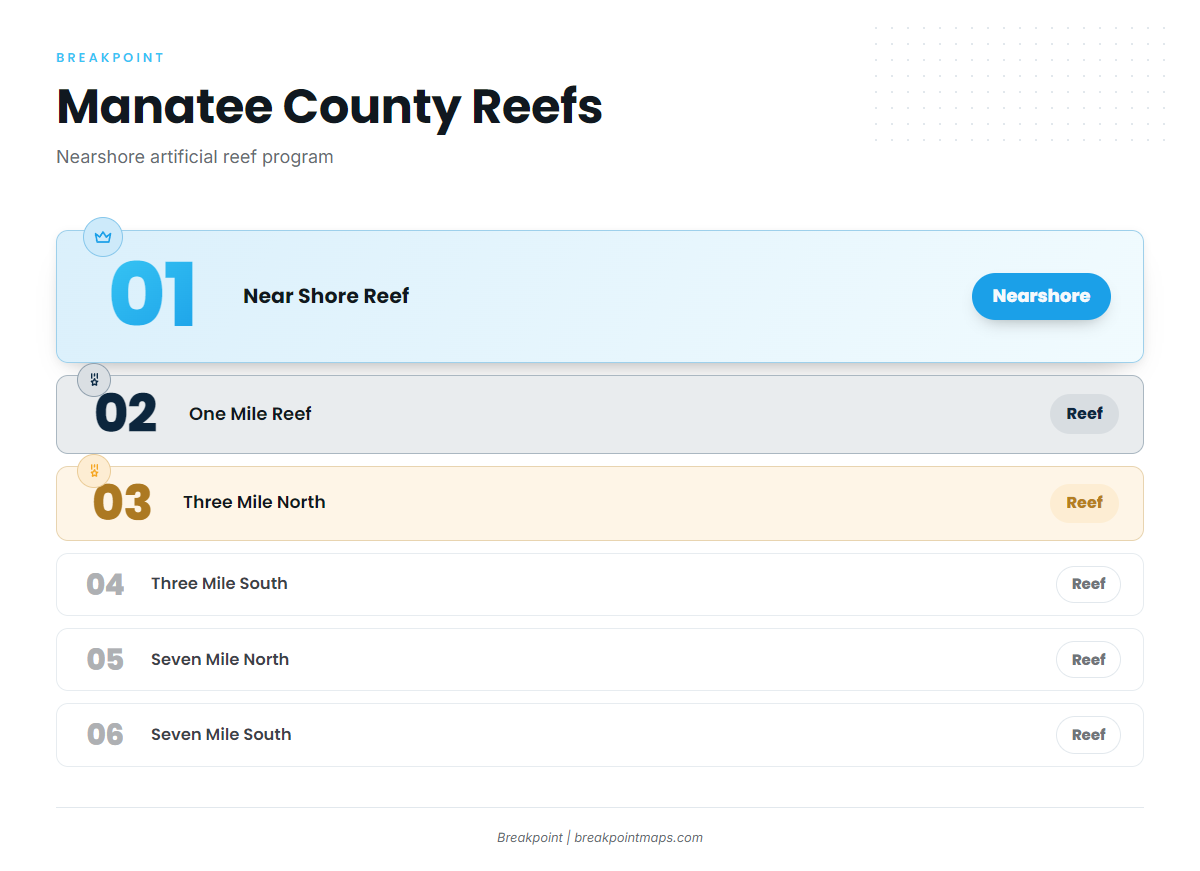Click the "Manatee County Reefs" heading
The width and height of the screenshot is (1200, 871).
click(329, 106)
